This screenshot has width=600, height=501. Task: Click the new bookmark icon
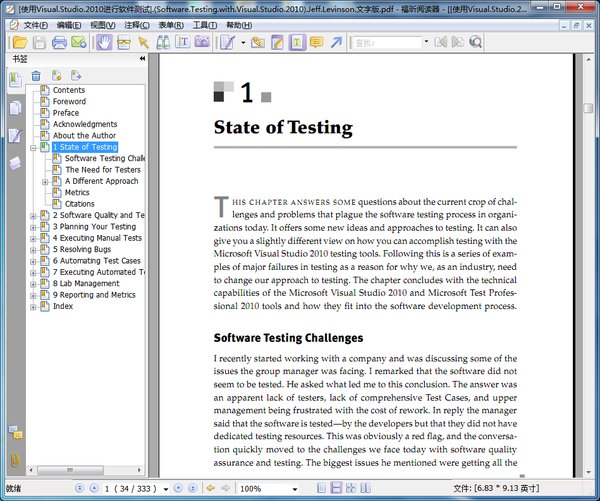(57, 75)
